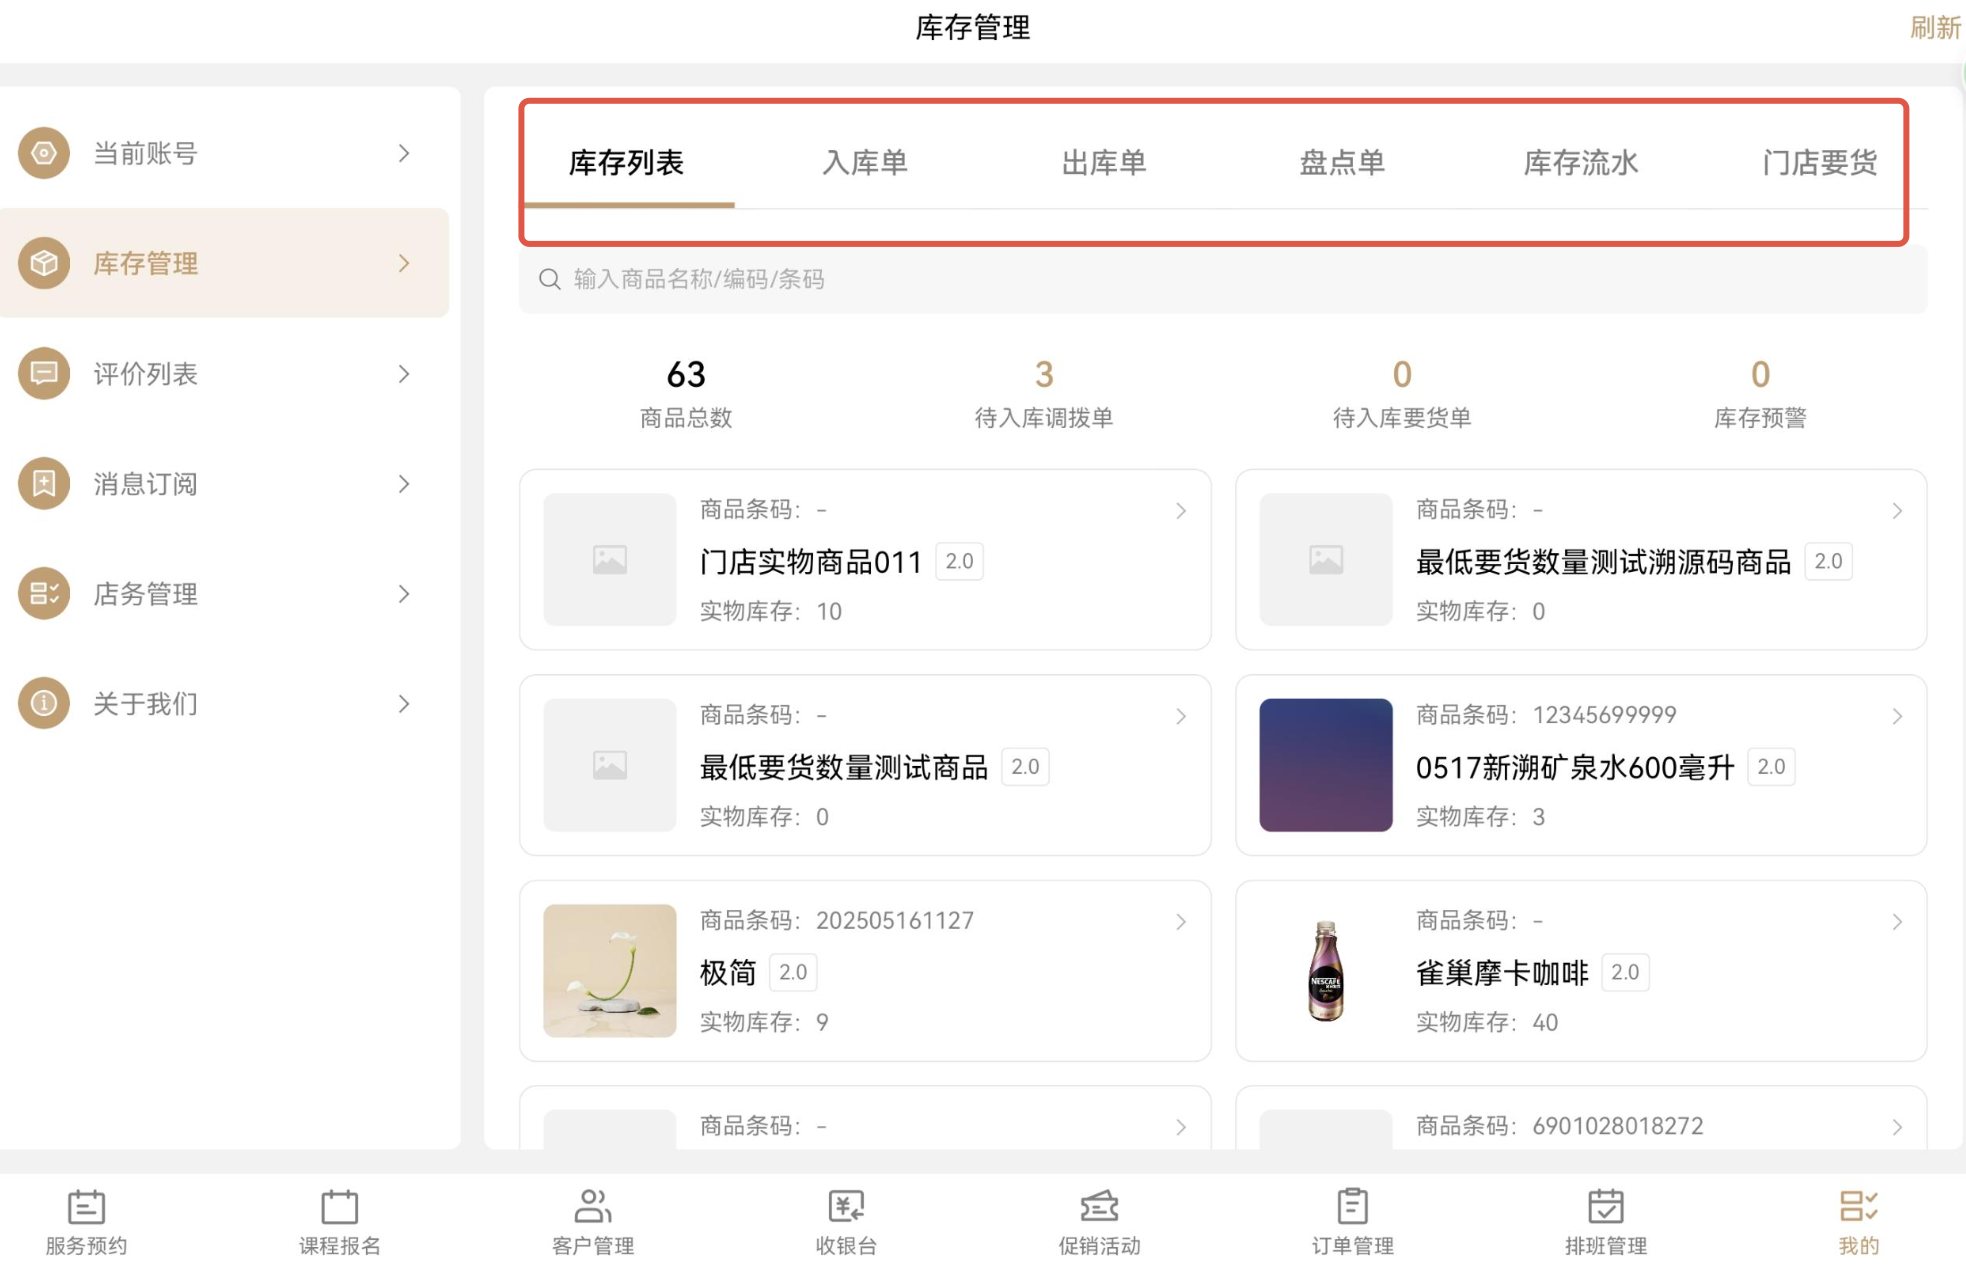Open details chevron for 门店实物商品011
The image size is (1966, 1268).
[x=1181, y=511]
